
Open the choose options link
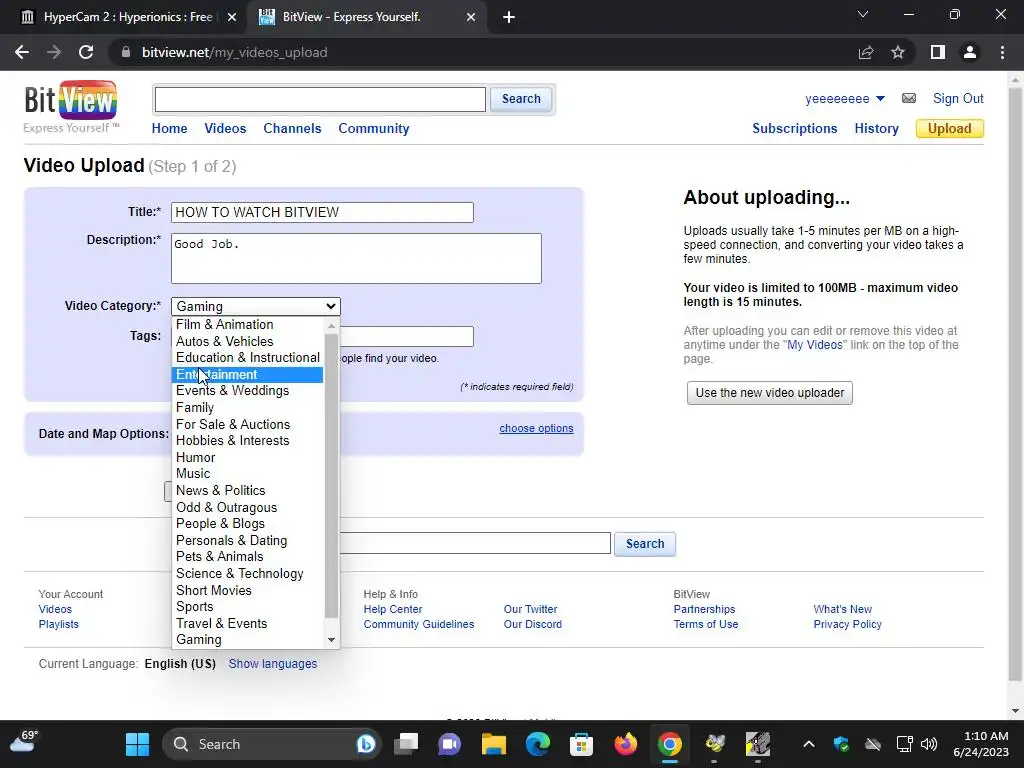pos(536,428)
